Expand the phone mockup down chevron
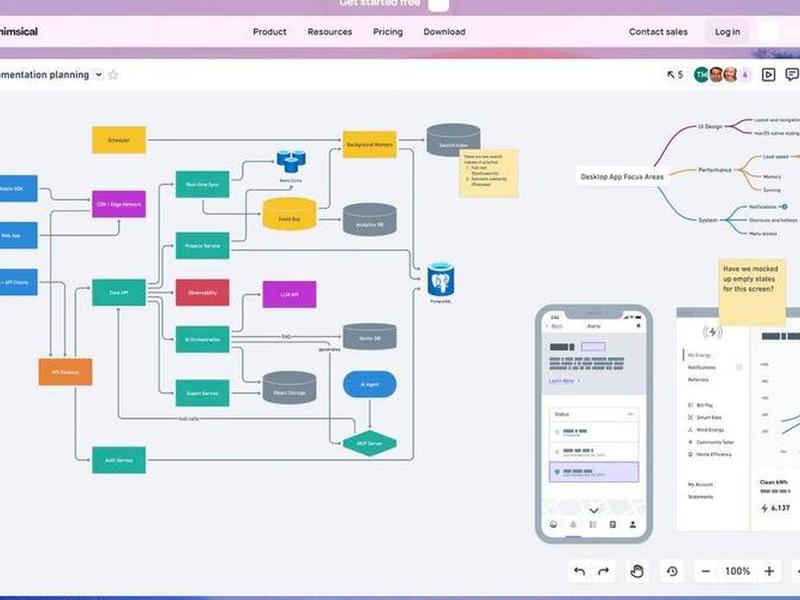 pyautogui.click(x=594, y=510)
